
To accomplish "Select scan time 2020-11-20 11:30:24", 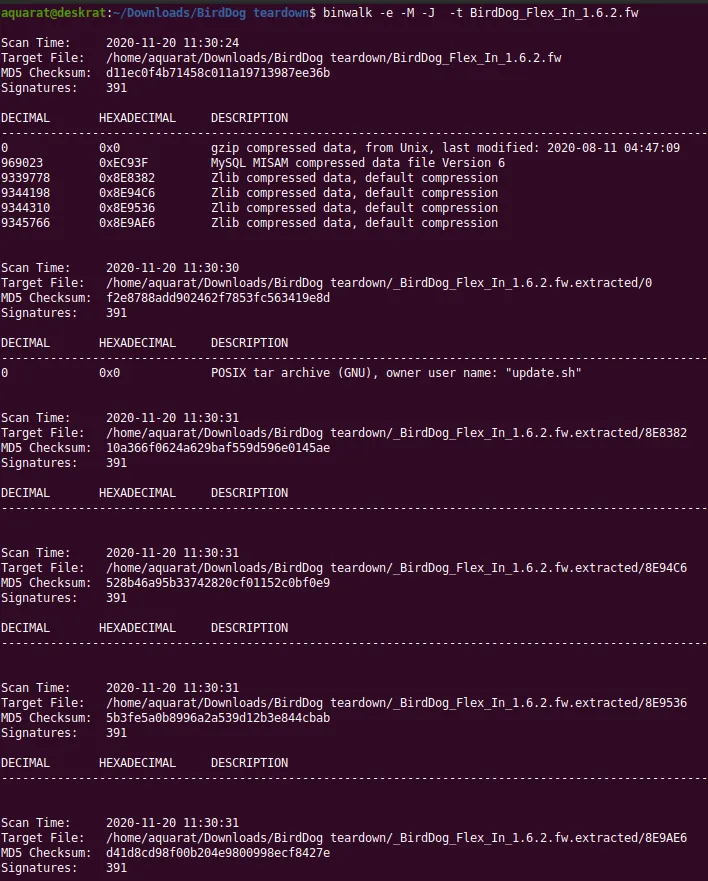I will pos(173,43).
